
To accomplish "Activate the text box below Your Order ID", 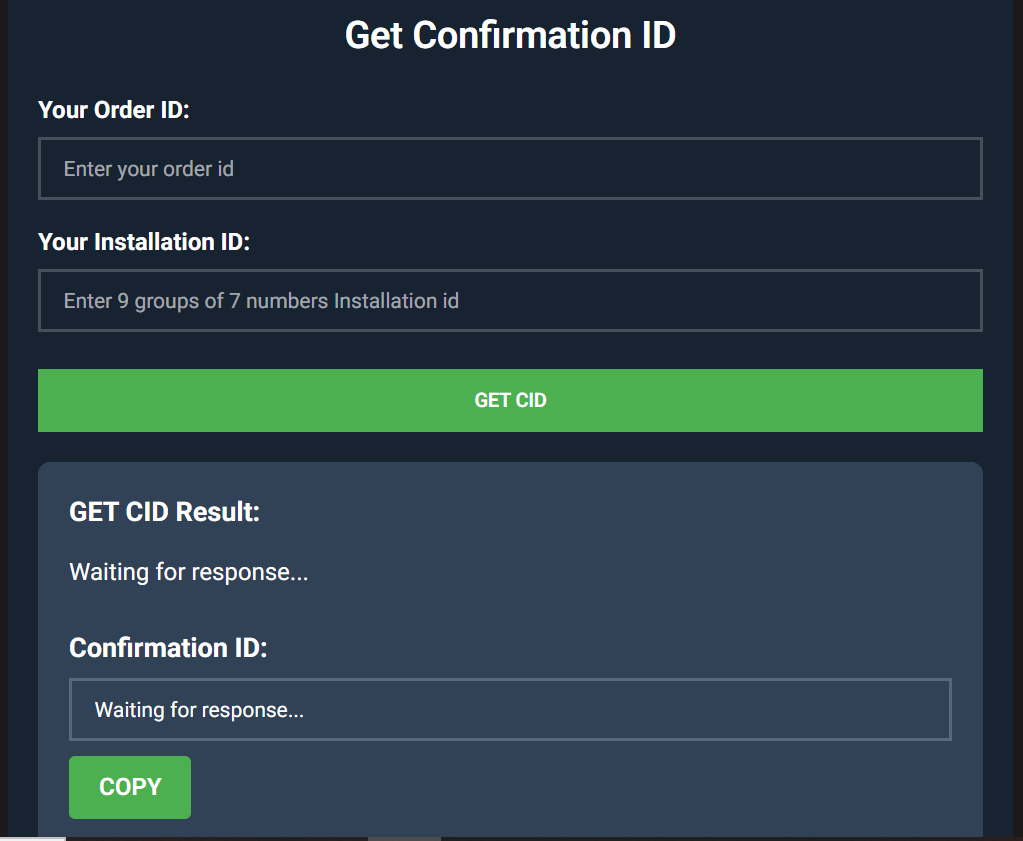I will (x=510, y=169).
